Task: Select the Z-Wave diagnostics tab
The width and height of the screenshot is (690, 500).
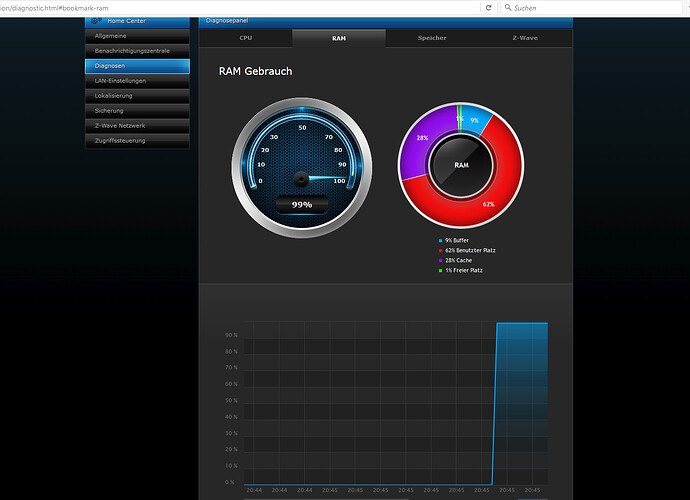Action: tap(525, 37)
